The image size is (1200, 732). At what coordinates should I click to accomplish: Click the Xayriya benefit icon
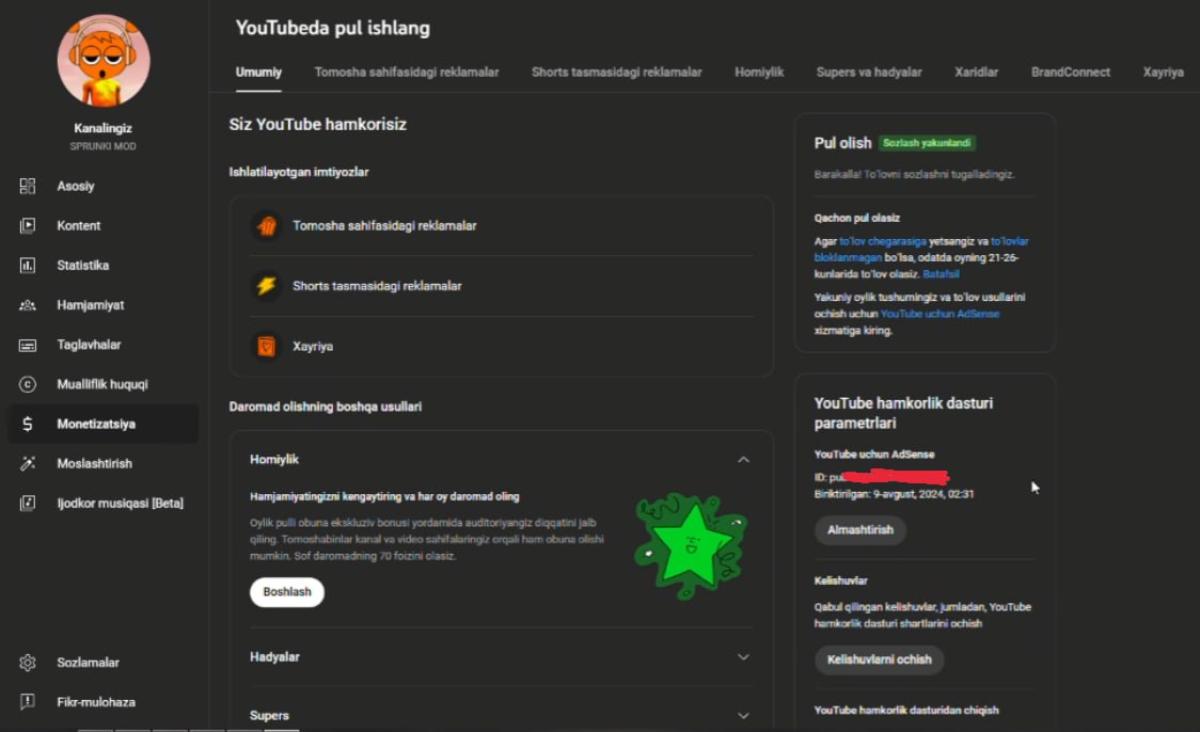[266, 346]
